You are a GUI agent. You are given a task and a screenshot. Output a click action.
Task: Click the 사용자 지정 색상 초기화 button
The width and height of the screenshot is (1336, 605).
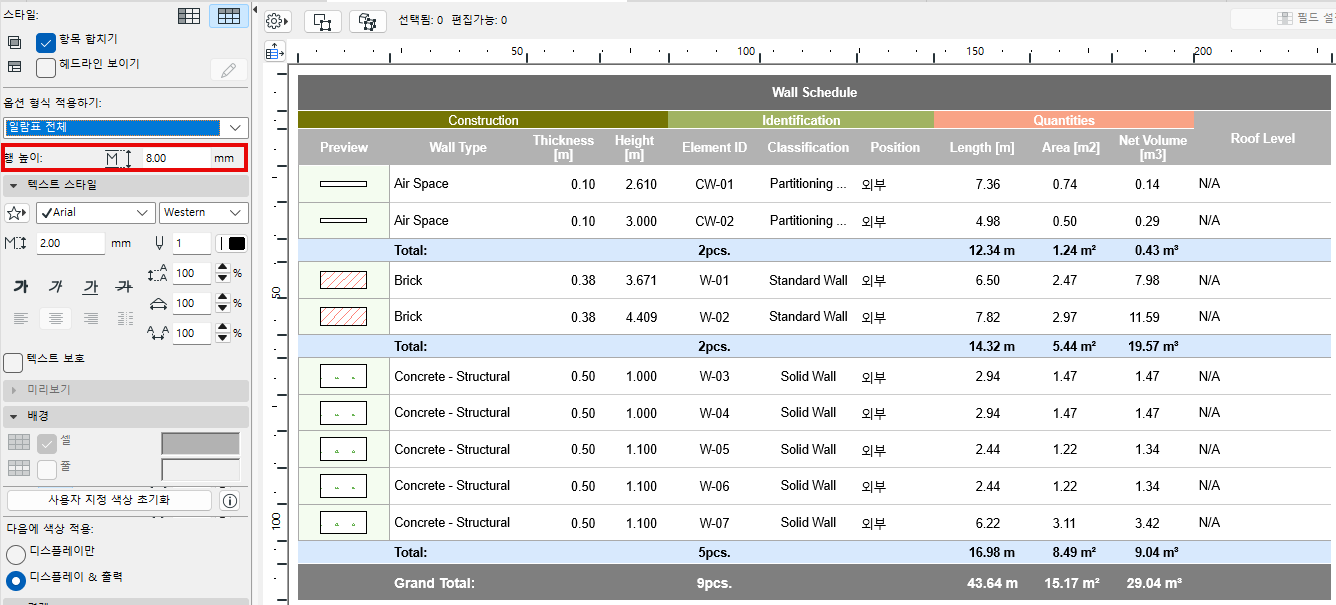[109, 500]
